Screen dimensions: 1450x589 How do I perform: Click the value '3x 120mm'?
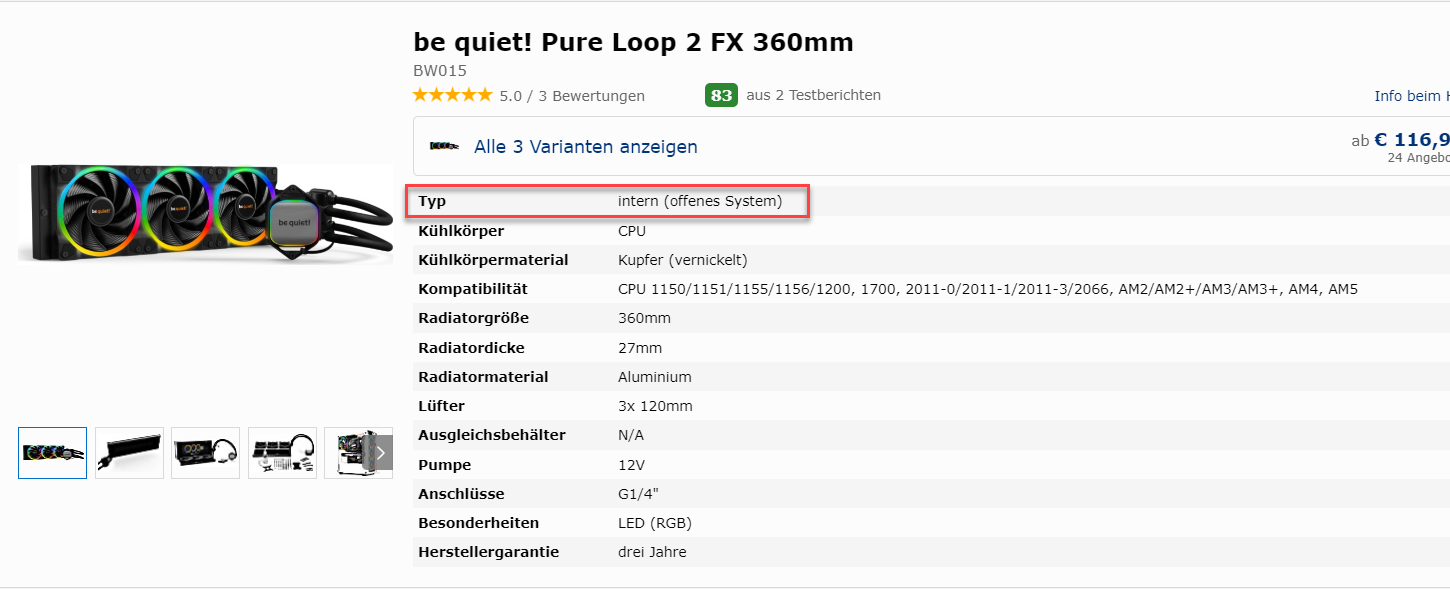click(x=655, y=406)
